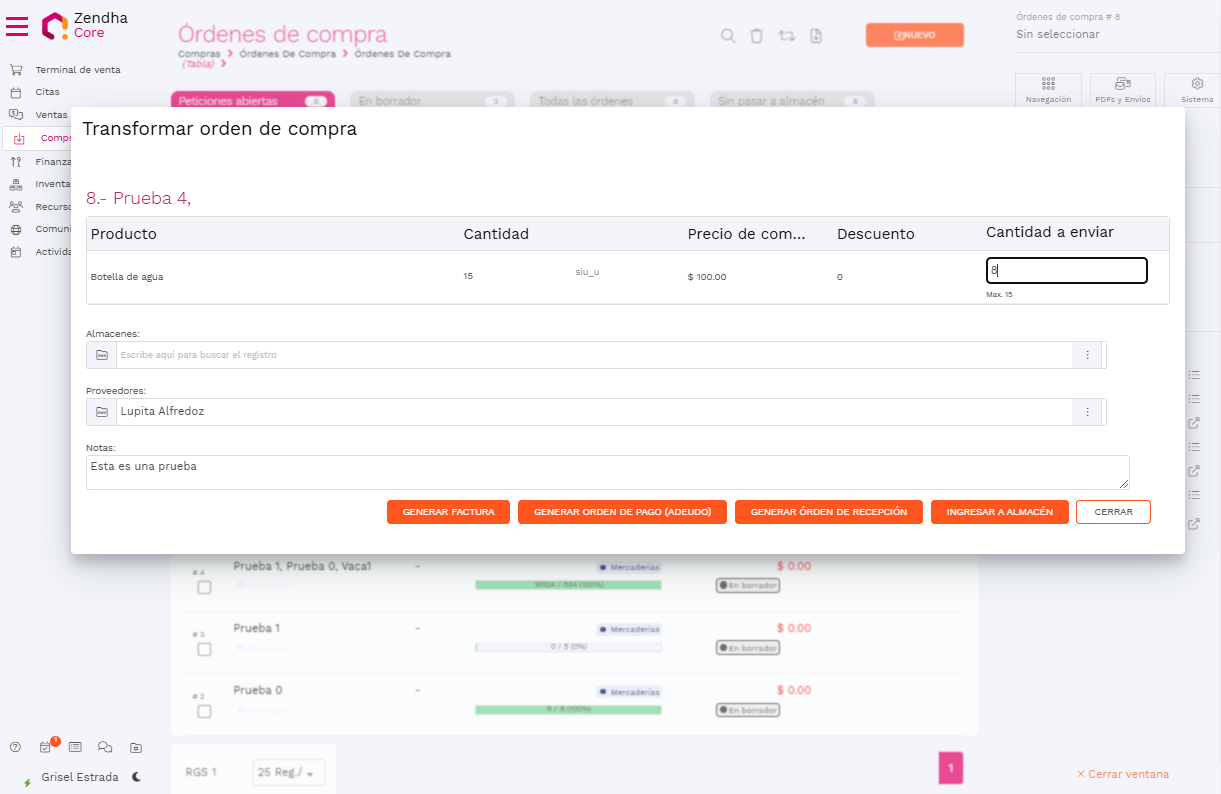The height and width of the screenshot is (794, 1221).
Task: Open the help question mark icon
Action: pos(15,747)
